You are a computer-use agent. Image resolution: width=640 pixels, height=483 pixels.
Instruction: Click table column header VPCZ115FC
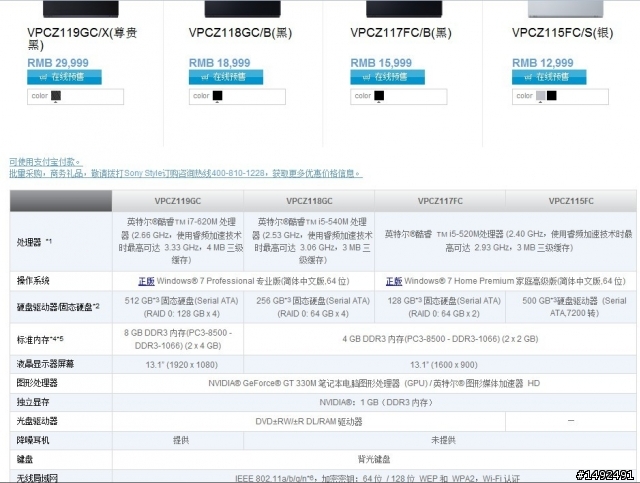tap(571, 201)
